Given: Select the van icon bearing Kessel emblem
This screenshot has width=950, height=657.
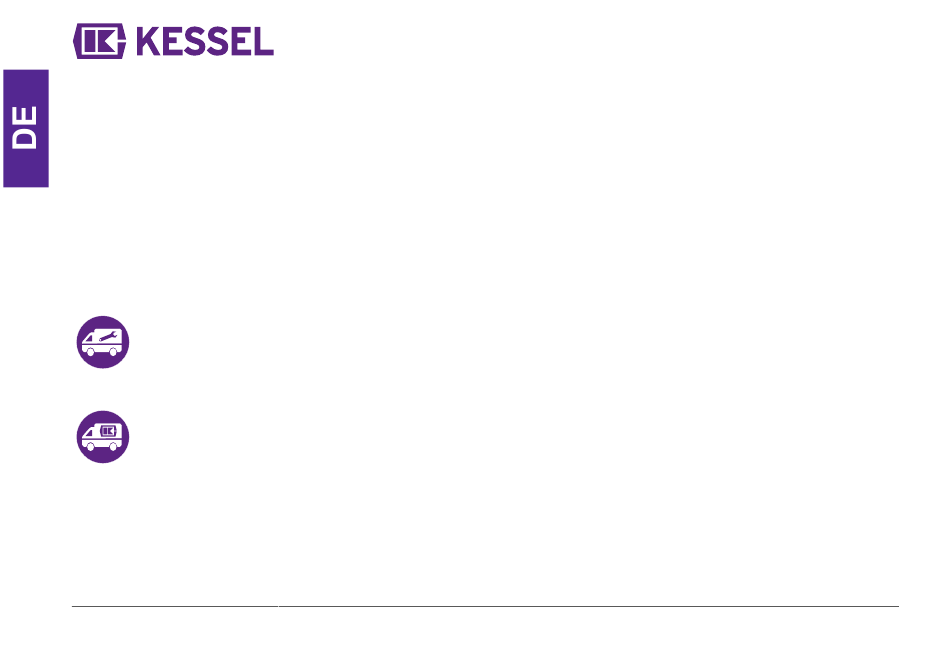Looking at the screenshot, I should (102, 437).
